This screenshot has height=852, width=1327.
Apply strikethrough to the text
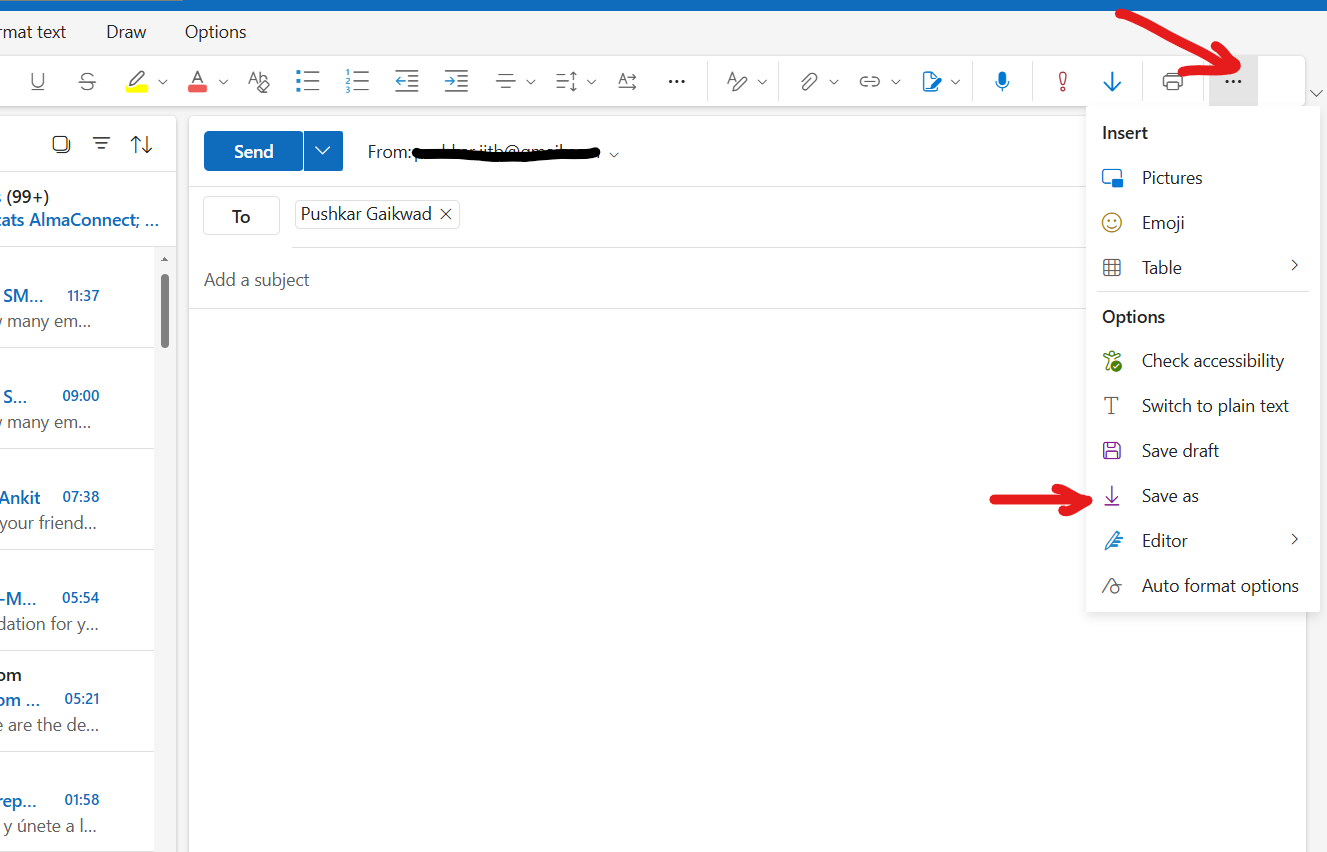pos(87,81)
